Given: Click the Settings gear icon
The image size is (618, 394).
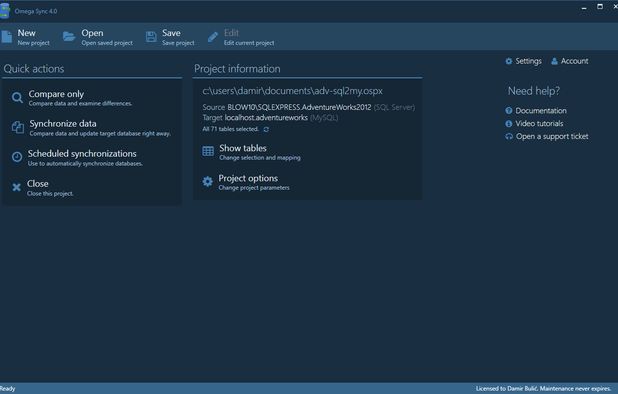Looking at the screenshot, I should (509, 61).
